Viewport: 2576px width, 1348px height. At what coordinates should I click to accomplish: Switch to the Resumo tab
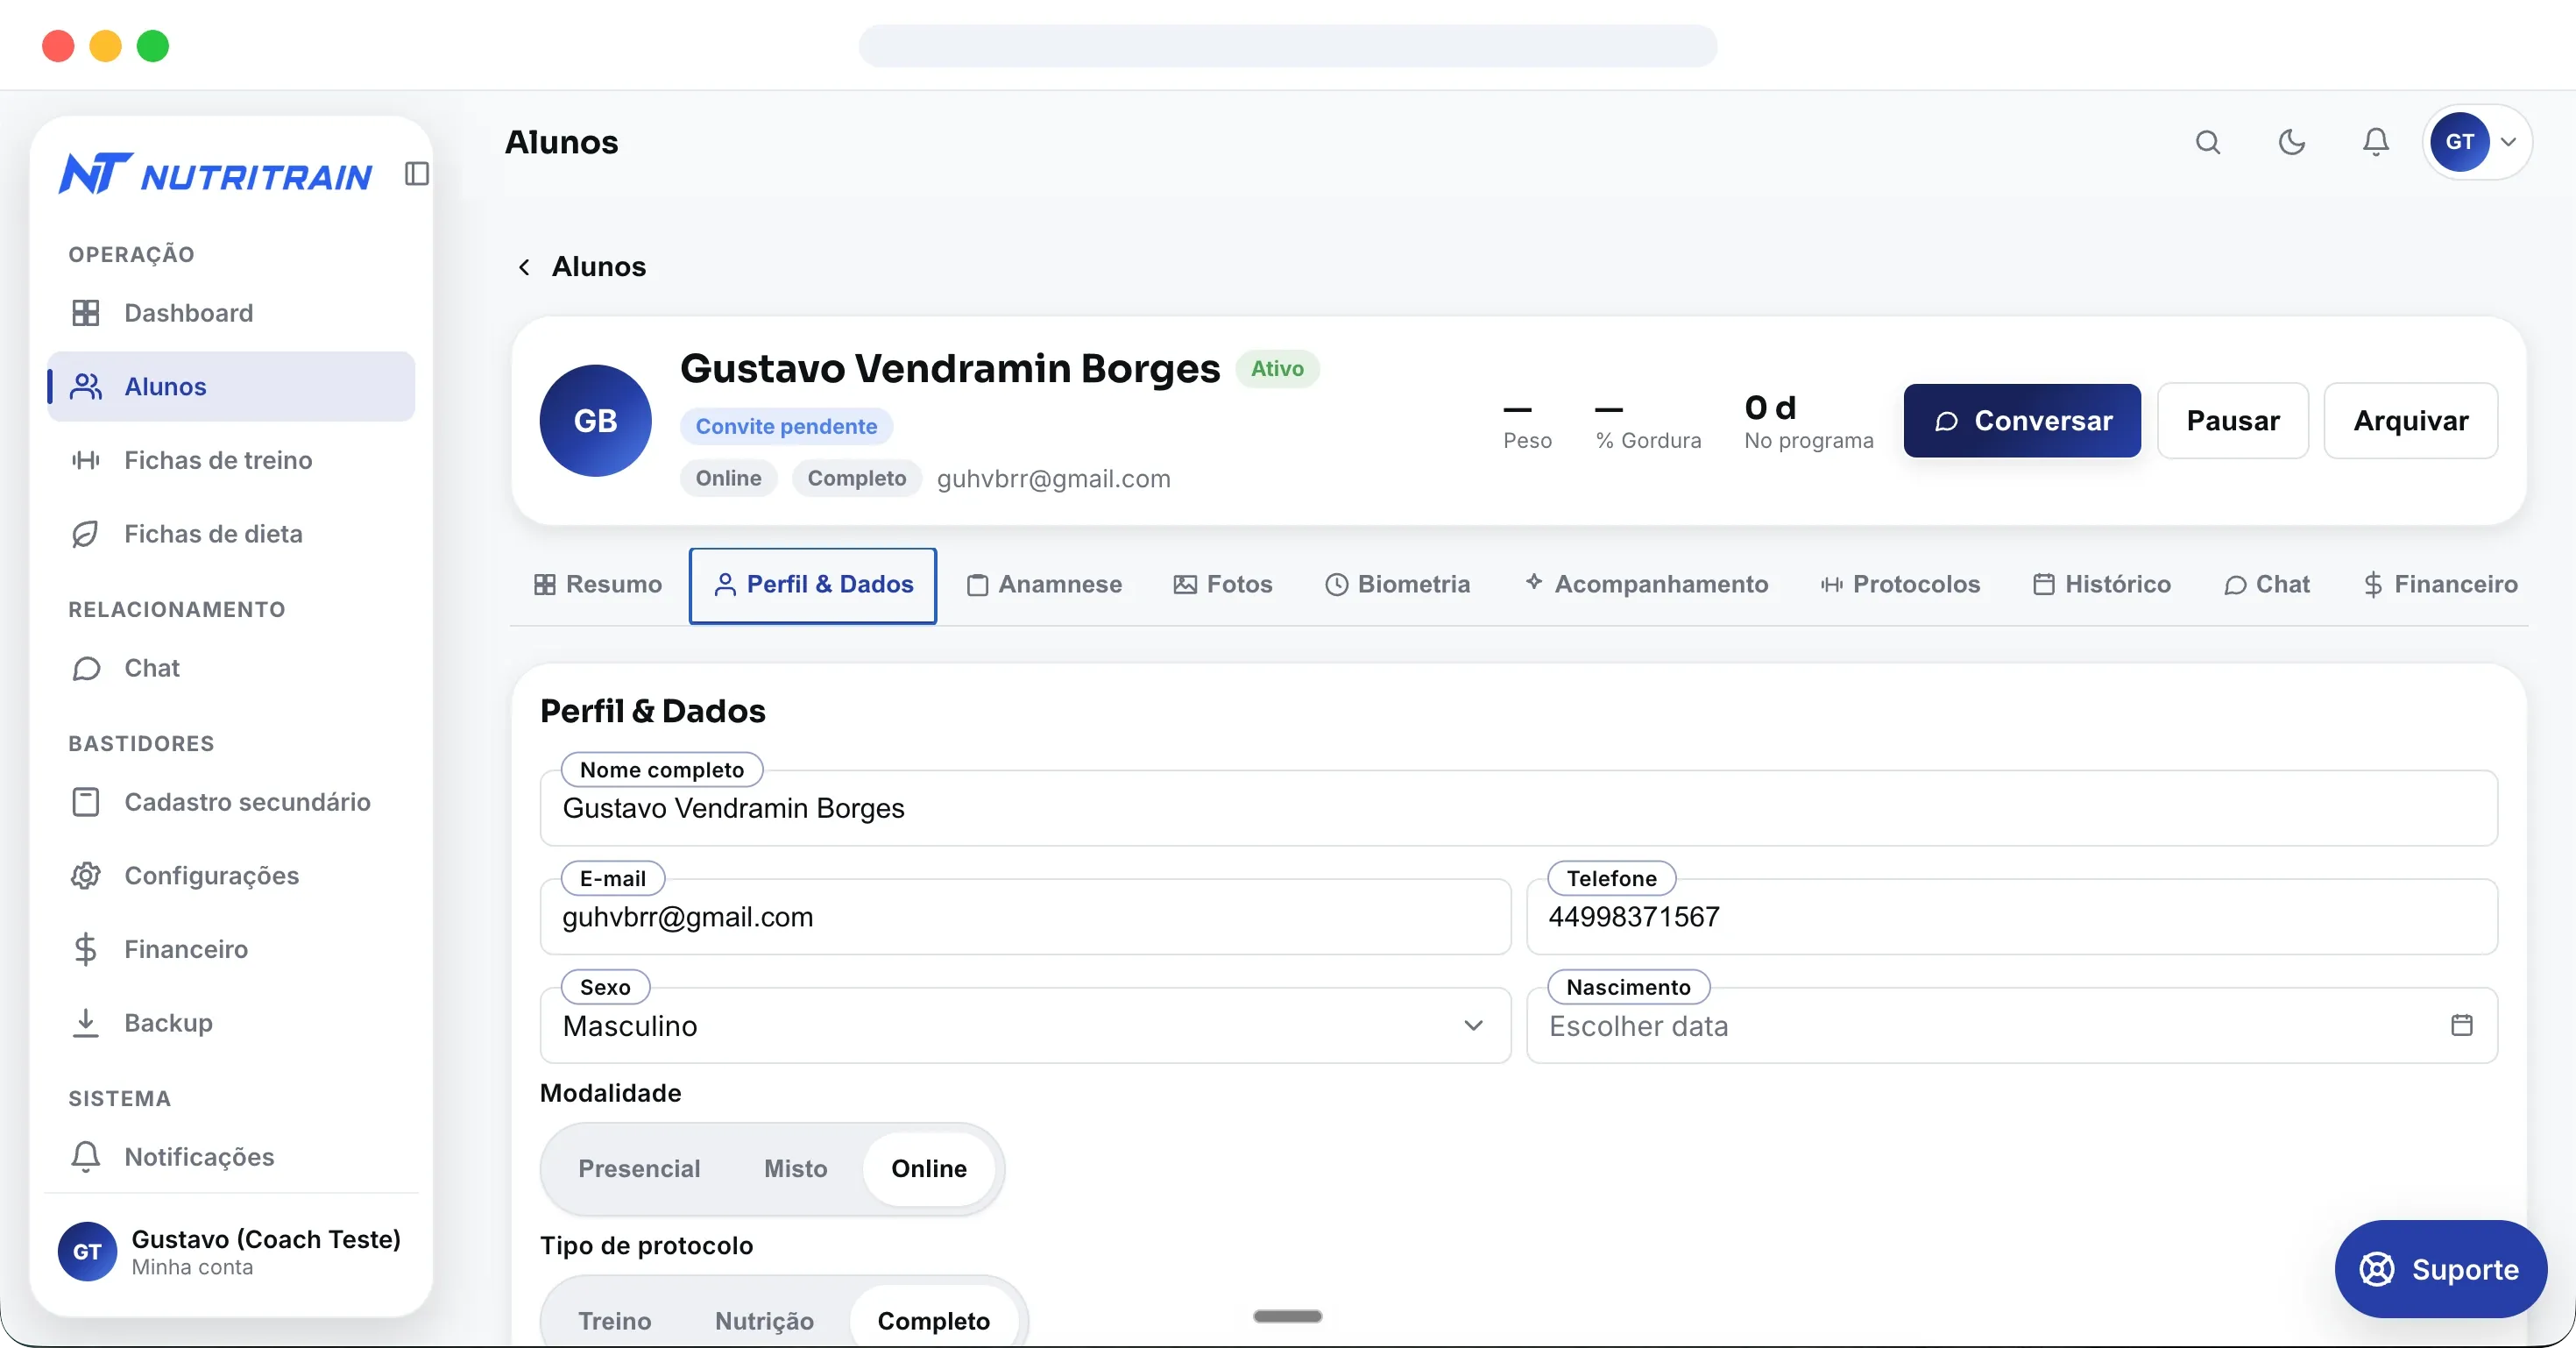(x=598, y=584)
